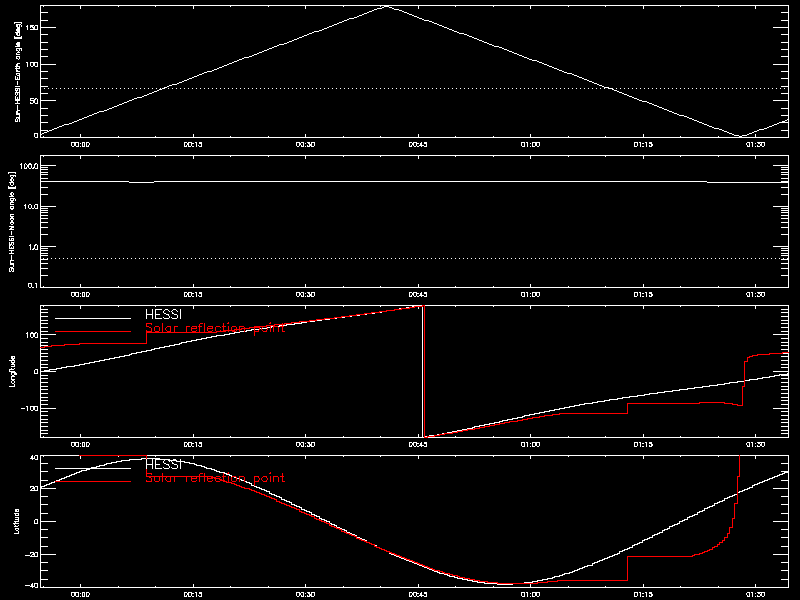Click Solar reflection point legend in Longitude plot
This screenshot has width=800, height=600.
coord(215,328)
